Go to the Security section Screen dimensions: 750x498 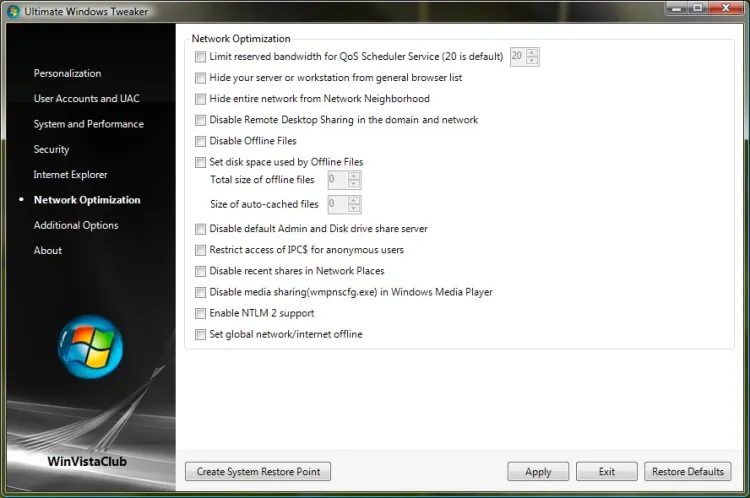(x=51, y=149)
